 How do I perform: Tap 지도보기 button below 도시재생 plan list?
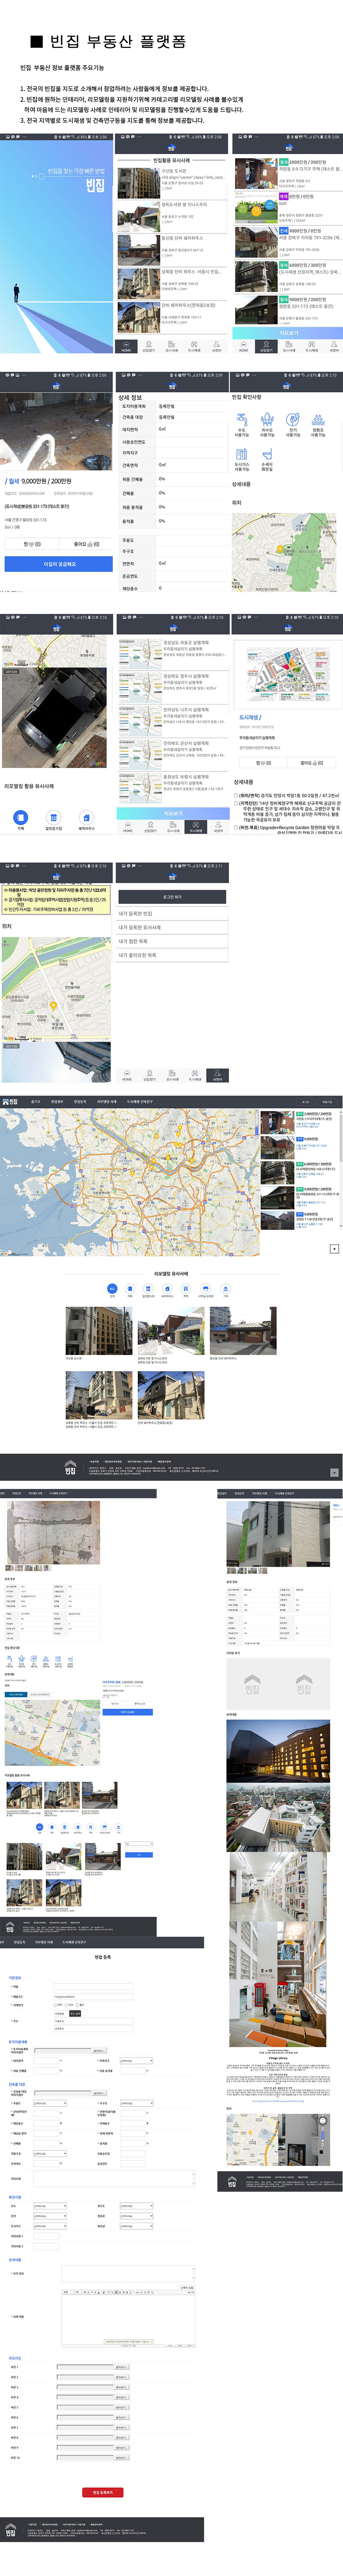[x=173, y=813]
